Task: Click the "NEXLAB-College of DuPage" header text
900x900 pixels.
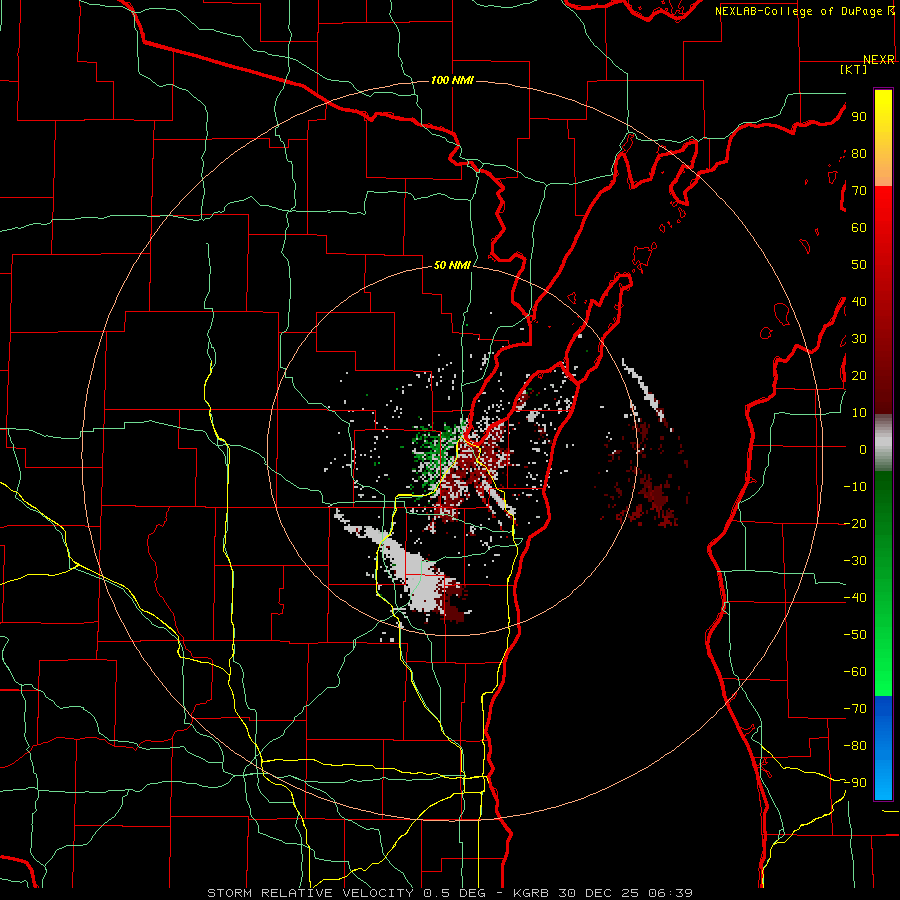Action: click(798, 11)
